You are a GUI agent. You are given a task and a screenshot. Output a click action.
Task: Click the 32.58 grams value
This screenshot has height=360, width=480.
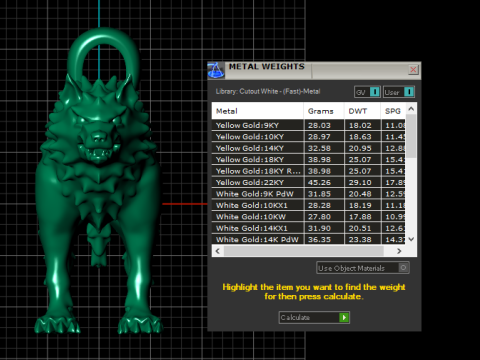[x=319, y=148]
